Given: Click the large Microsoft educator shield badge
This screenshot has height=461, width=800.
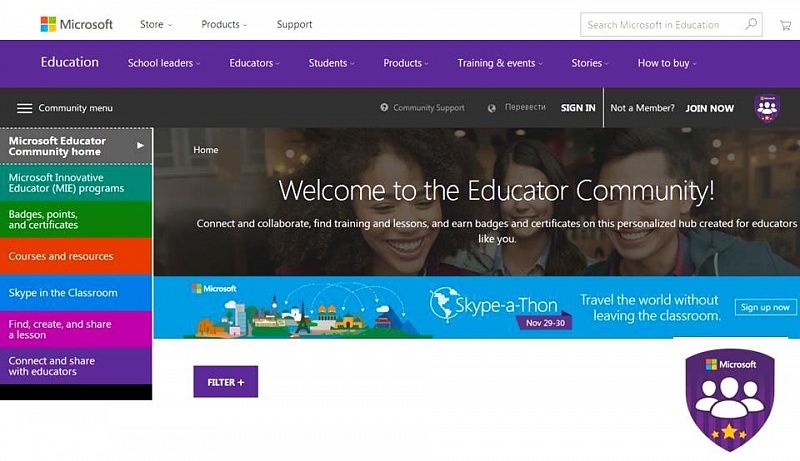Looking at the screenshot, I should [x=730, y=400].
